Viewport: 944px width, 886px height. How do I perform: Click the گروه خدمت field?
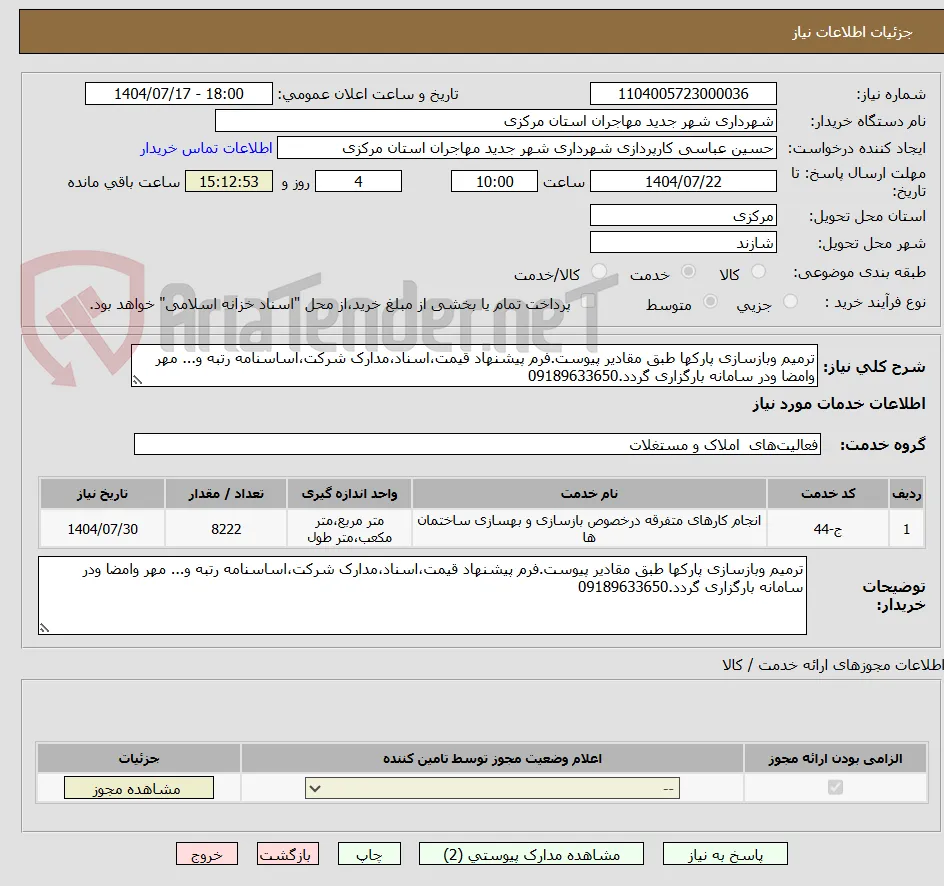(x=477, y=444)
